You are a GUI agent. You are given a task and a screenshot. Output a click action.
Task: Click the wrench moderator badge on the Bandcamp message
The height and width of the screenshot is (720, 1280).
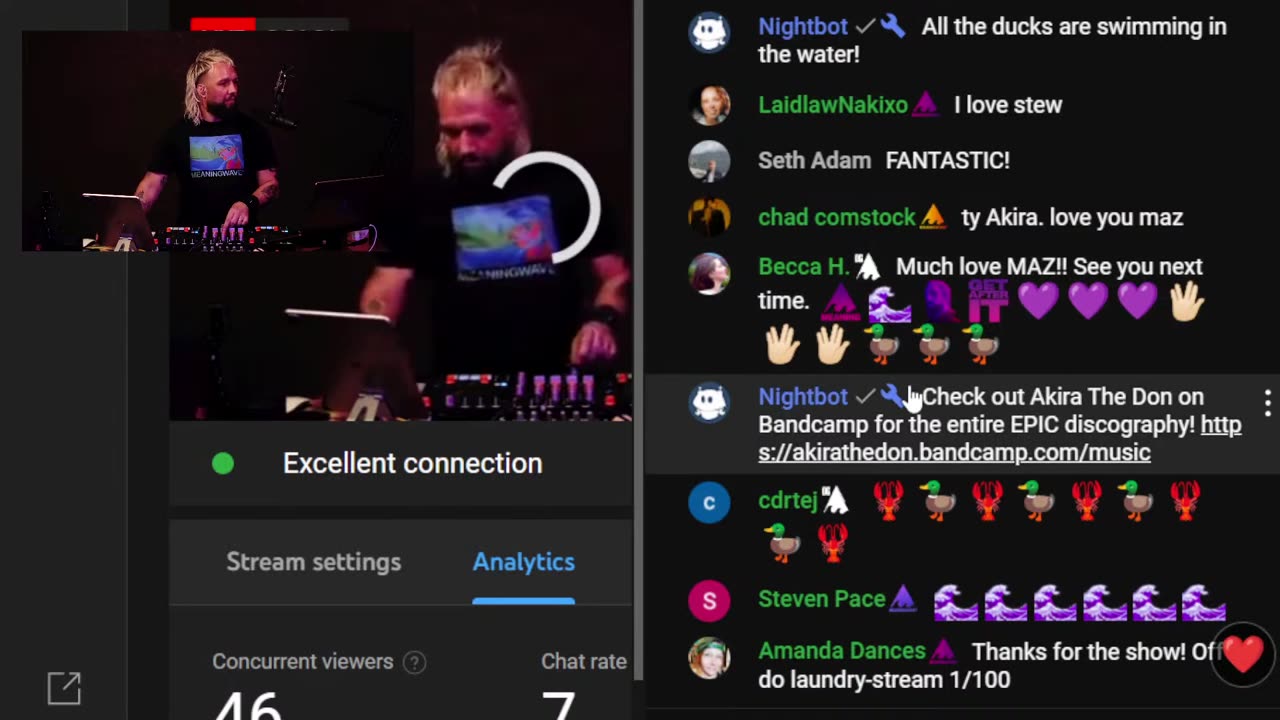coord(892,397)
